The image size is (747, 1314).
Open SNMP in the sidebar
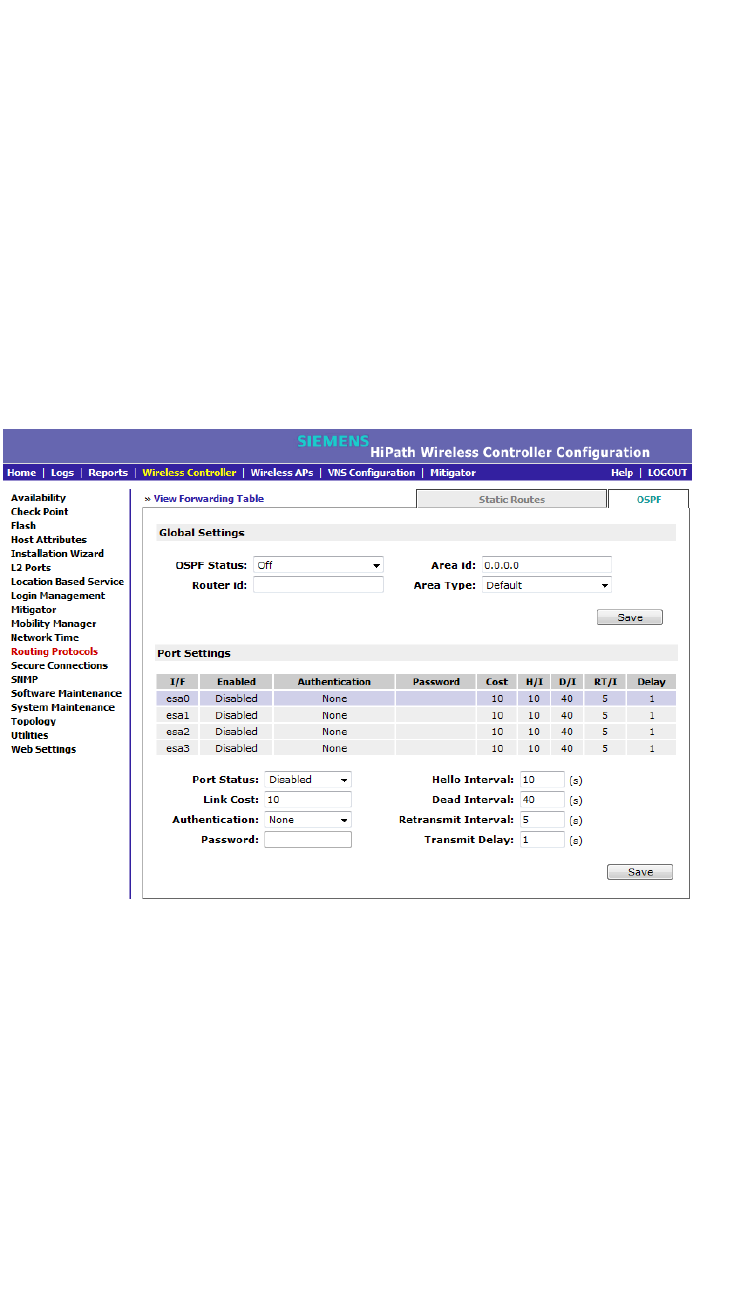(x=24, y=679)
